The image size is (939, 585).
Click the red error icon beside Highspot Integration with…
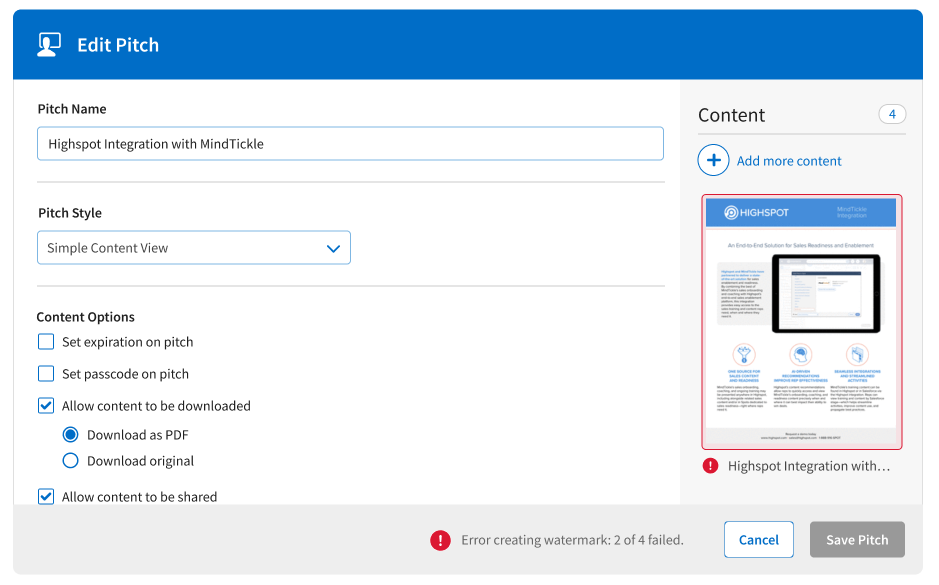(x=710, y=466)
